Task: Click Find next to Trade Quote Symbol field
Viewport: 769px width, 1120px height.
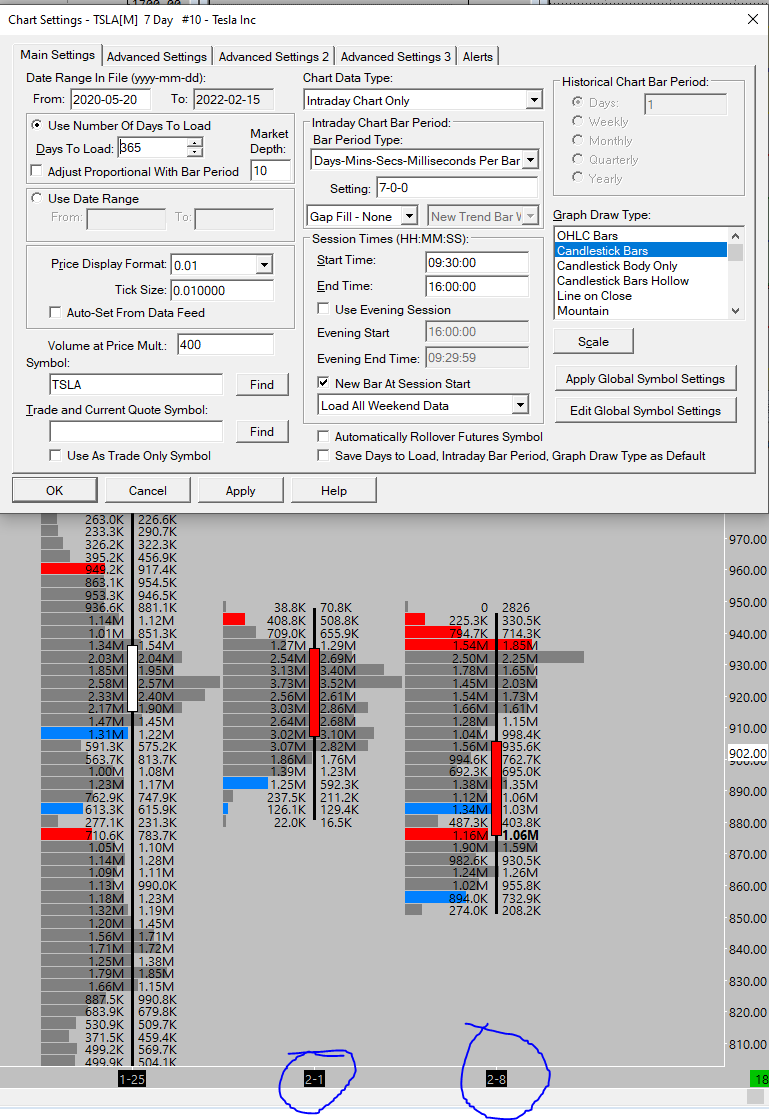Action: click(x=262, y=431)
